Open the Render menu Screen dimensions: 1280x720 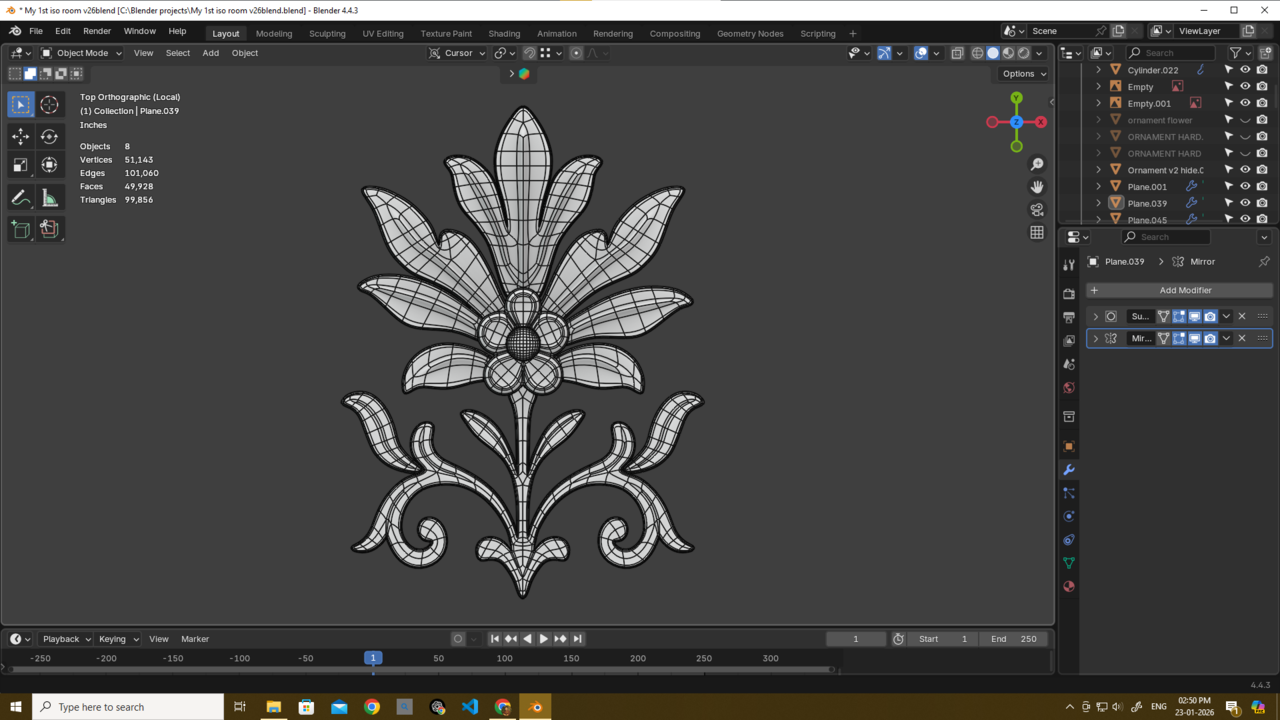click(x=97, y=31)
